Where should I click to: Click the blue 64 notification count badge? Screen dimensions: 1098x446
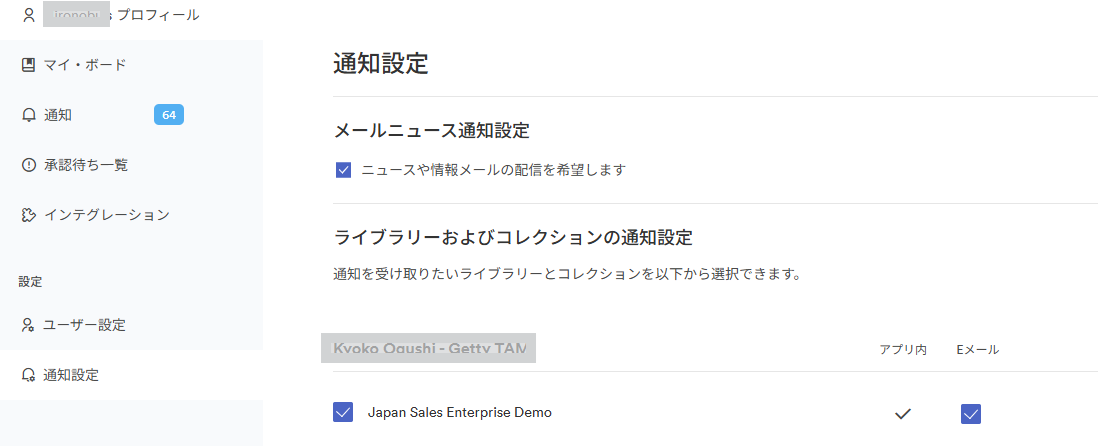pos(169,115)
